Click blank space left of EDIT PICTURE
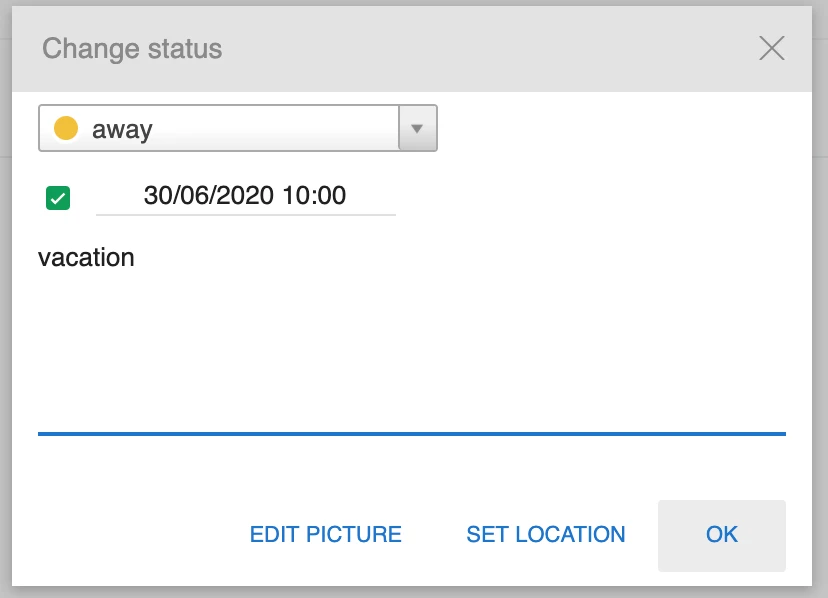 (130, 535)
